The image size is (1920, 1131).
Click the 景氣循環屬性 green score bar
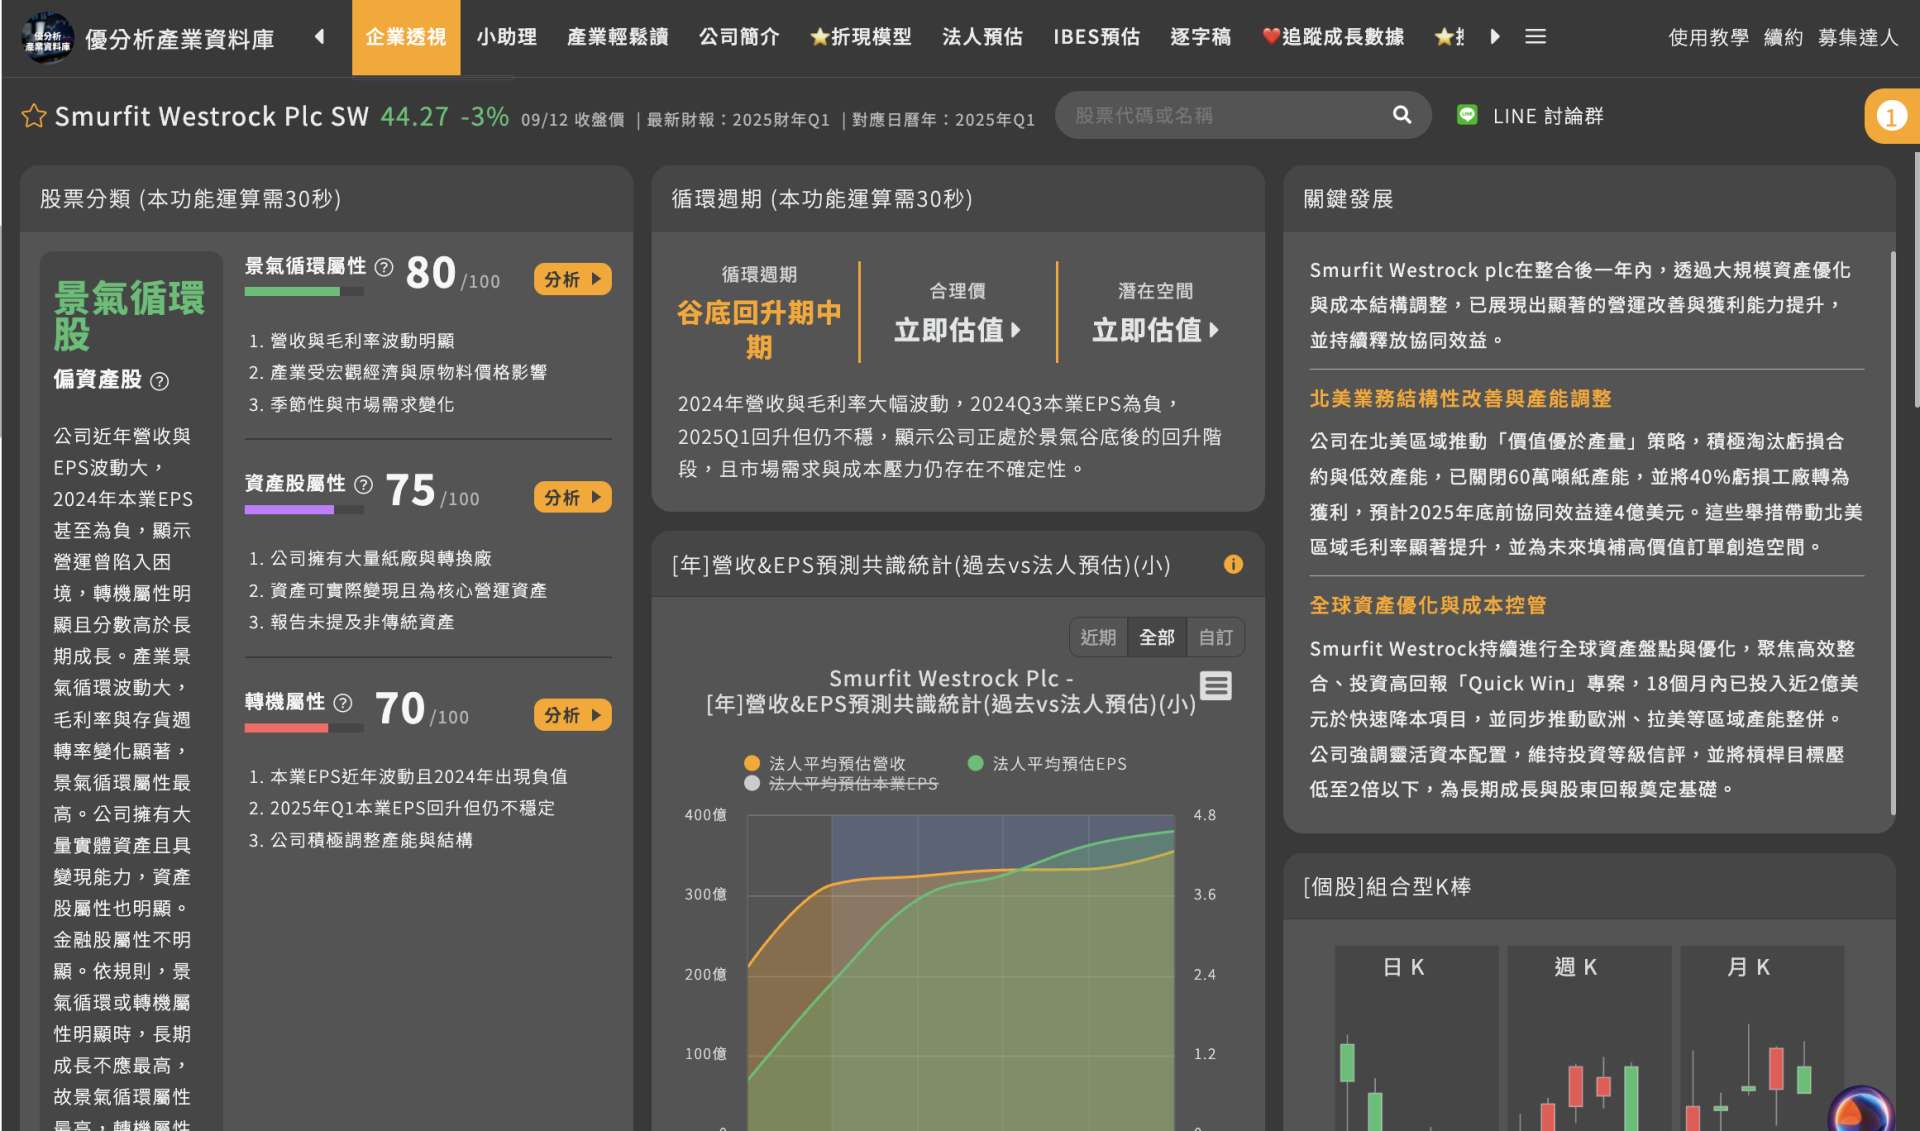tap(304, 292)
